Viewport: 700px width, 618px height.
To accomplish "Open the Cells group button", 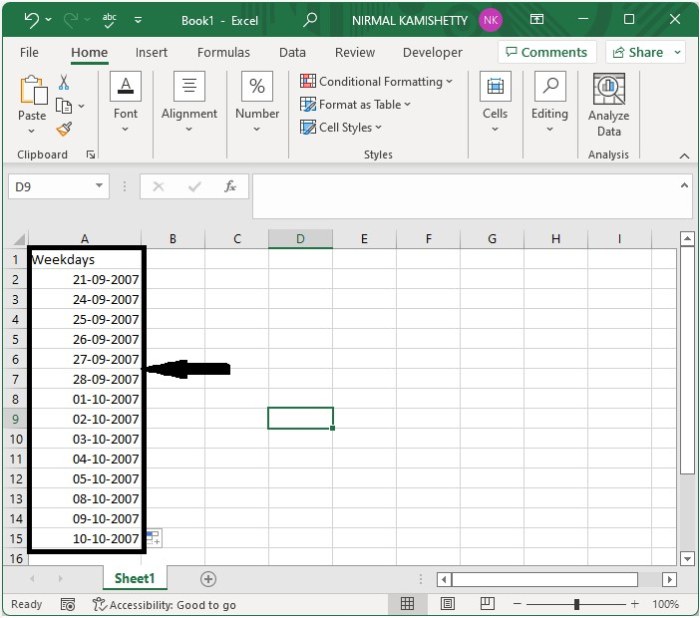I will (495, 102).
